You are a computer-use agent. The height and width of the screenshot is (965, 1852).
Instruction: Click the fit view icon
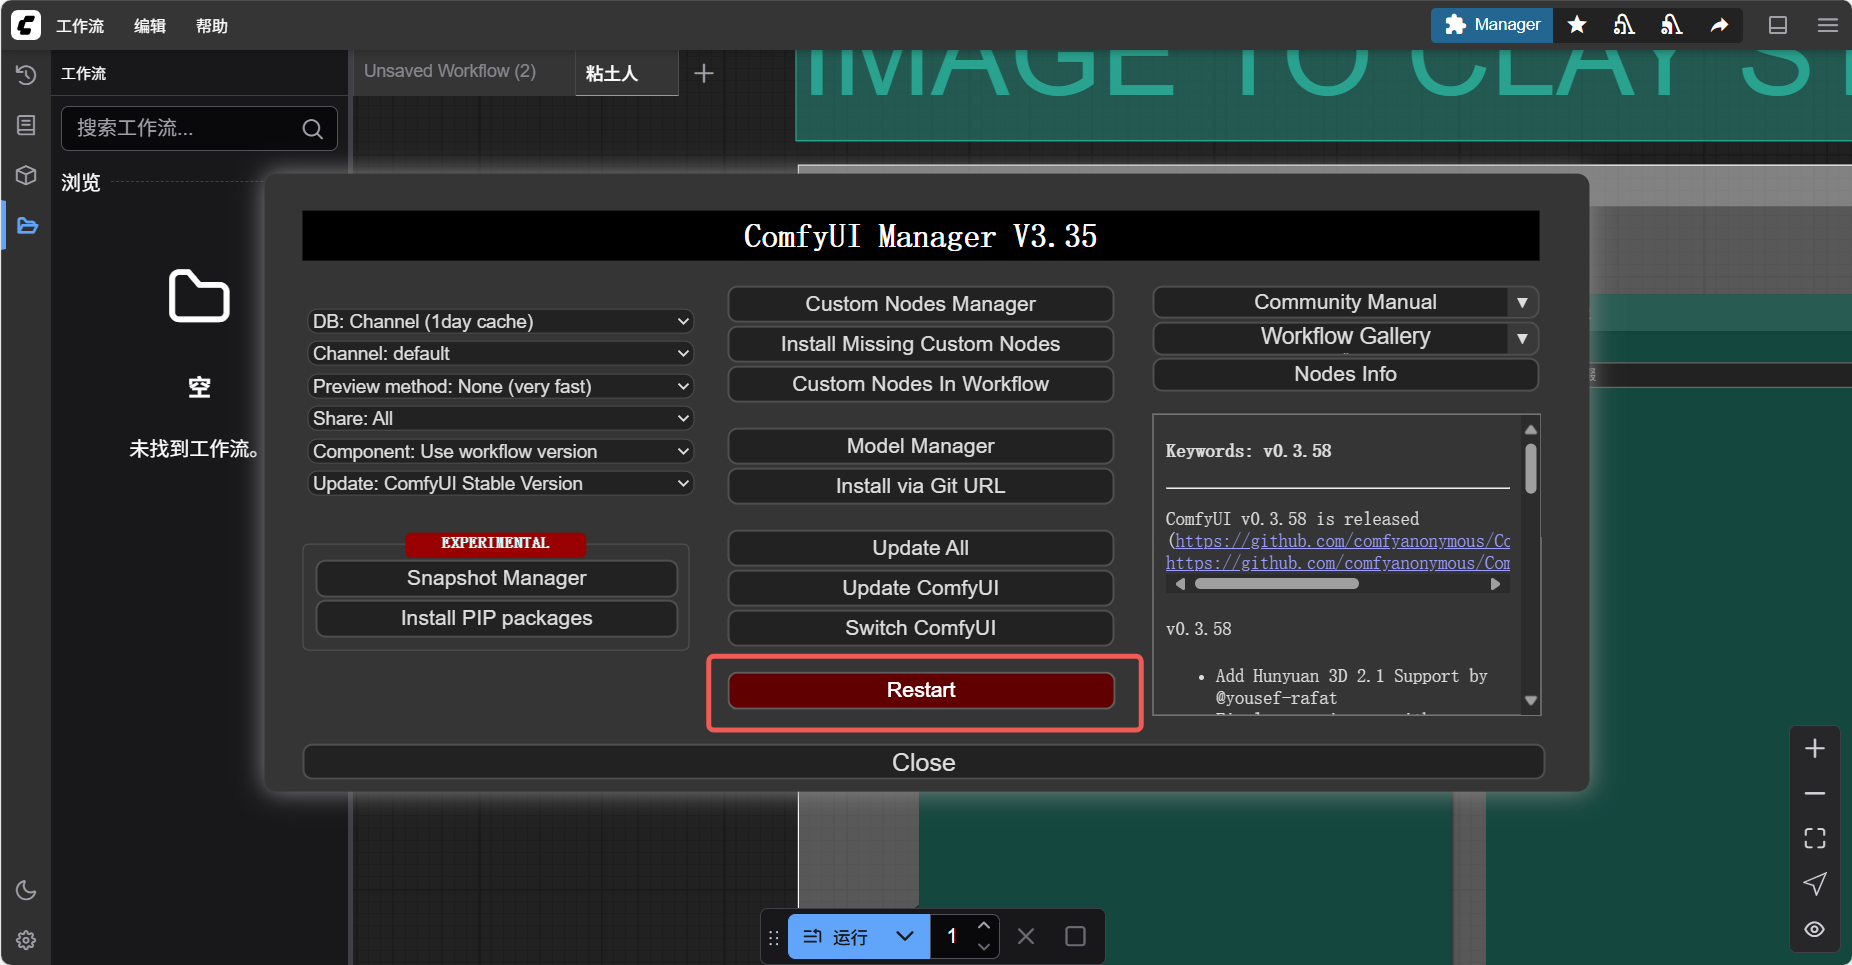(x=1814, y=838)
